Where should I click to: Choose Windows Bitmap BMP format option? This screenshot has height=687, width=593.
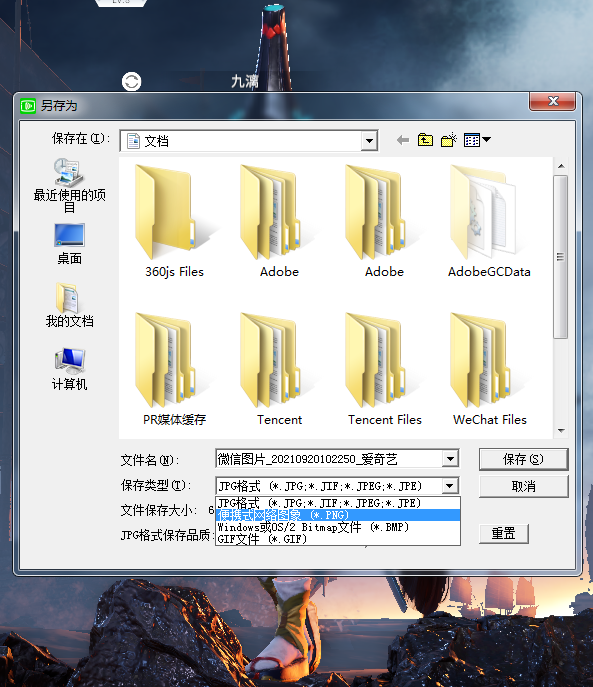pos(338,527)
